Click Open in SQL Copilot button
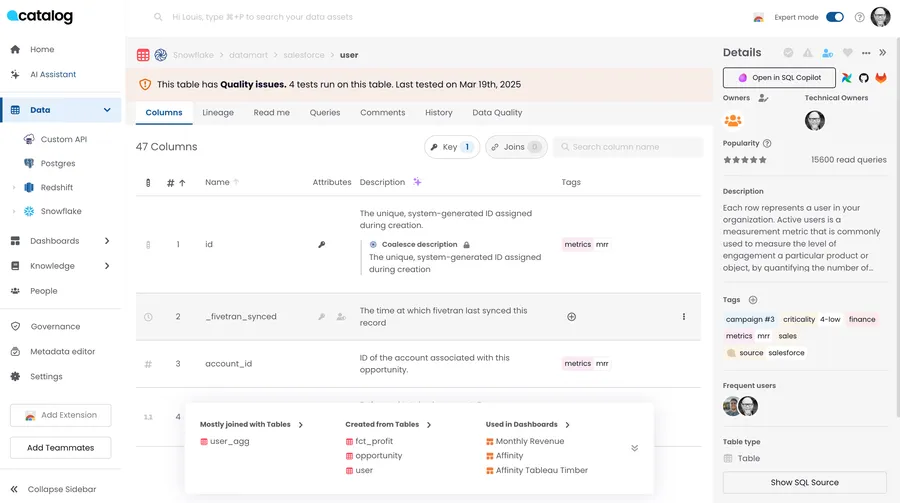 click(x=779, y=78)
